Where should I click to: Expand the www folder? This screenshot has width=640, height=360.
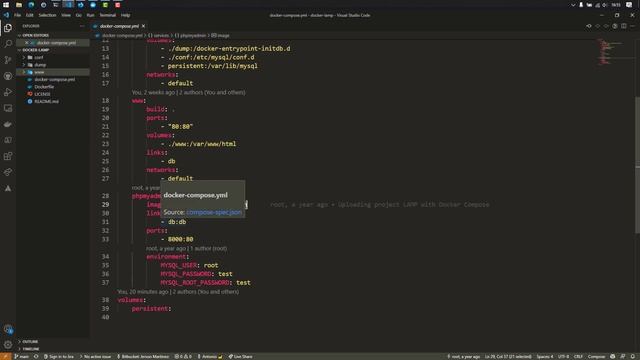(x=39, y=72)
